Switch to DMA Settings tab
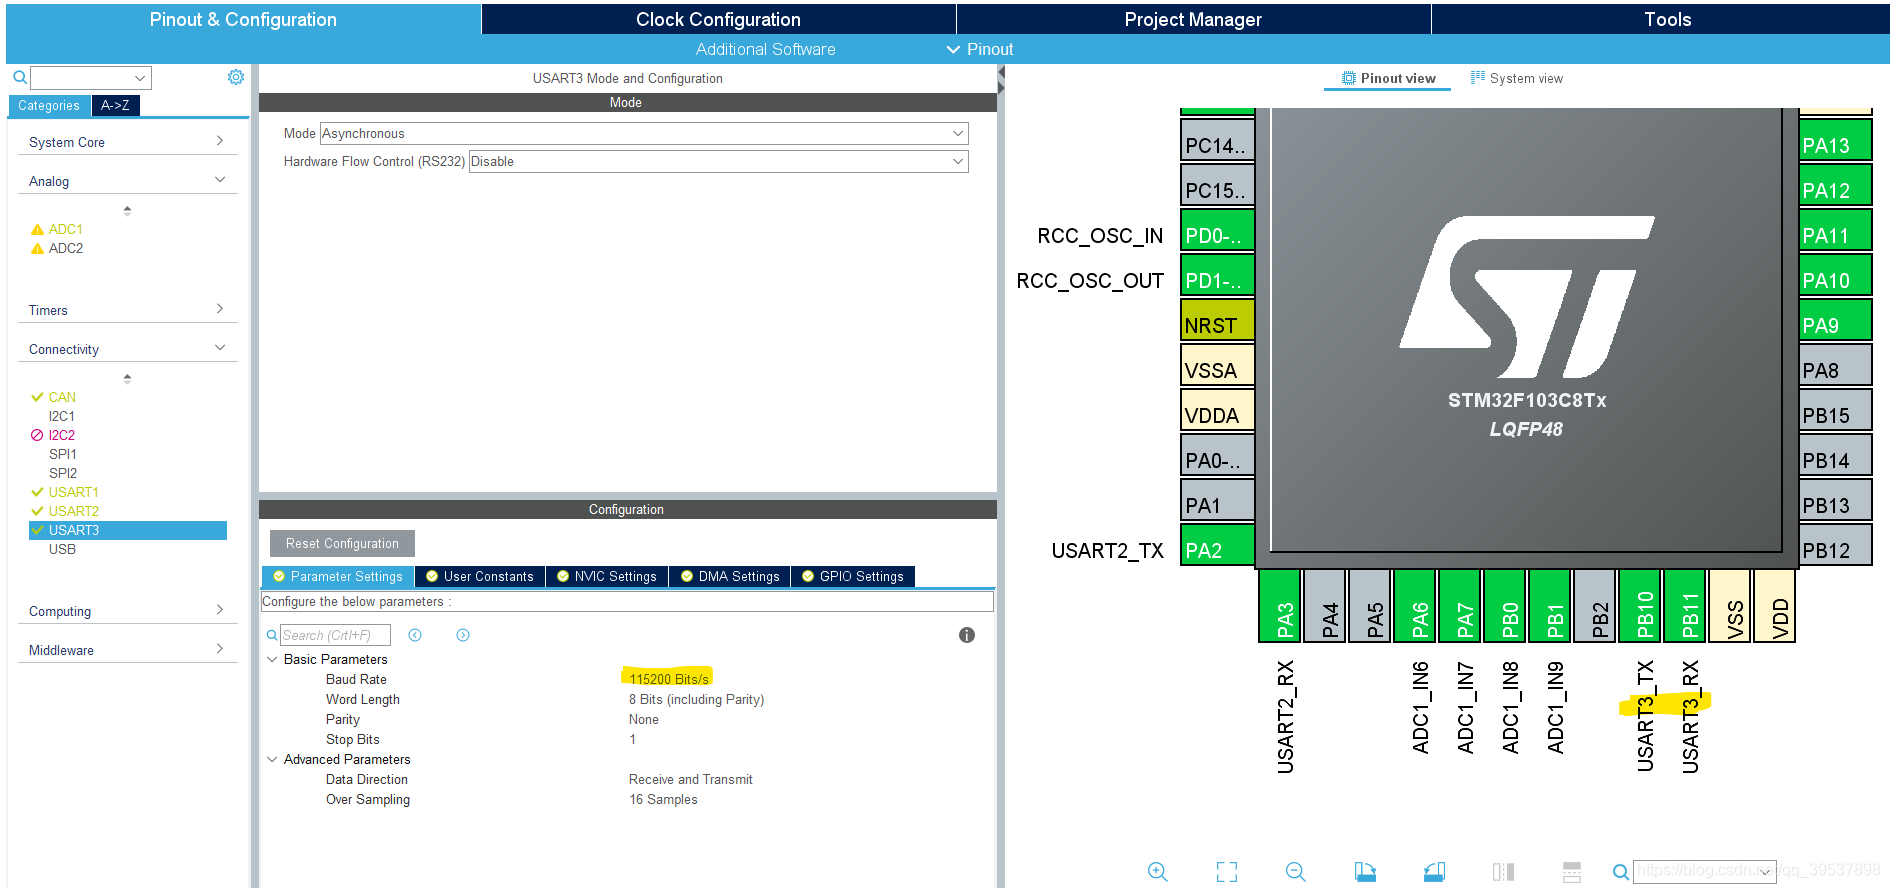This screenshot has height=888, width=1890. pyautogui.click(x=729, y=576)
